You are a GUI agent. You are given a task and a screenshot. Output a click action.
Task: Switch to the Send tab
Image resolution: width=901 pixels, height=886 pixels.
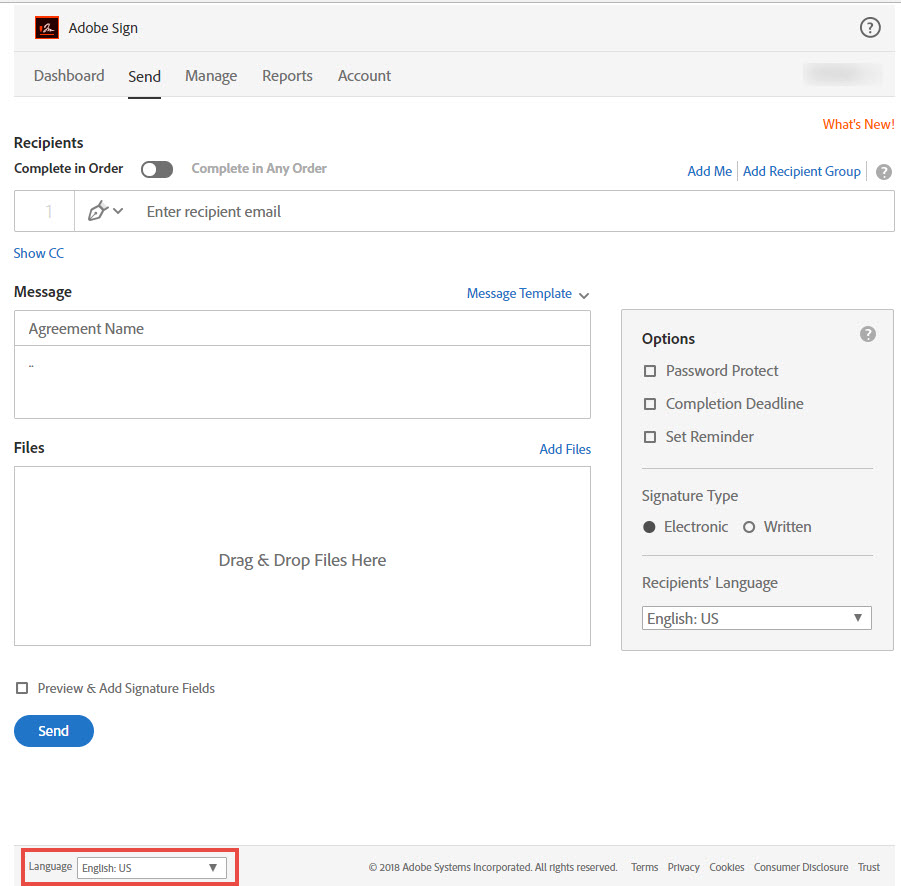tap(144, 76)
